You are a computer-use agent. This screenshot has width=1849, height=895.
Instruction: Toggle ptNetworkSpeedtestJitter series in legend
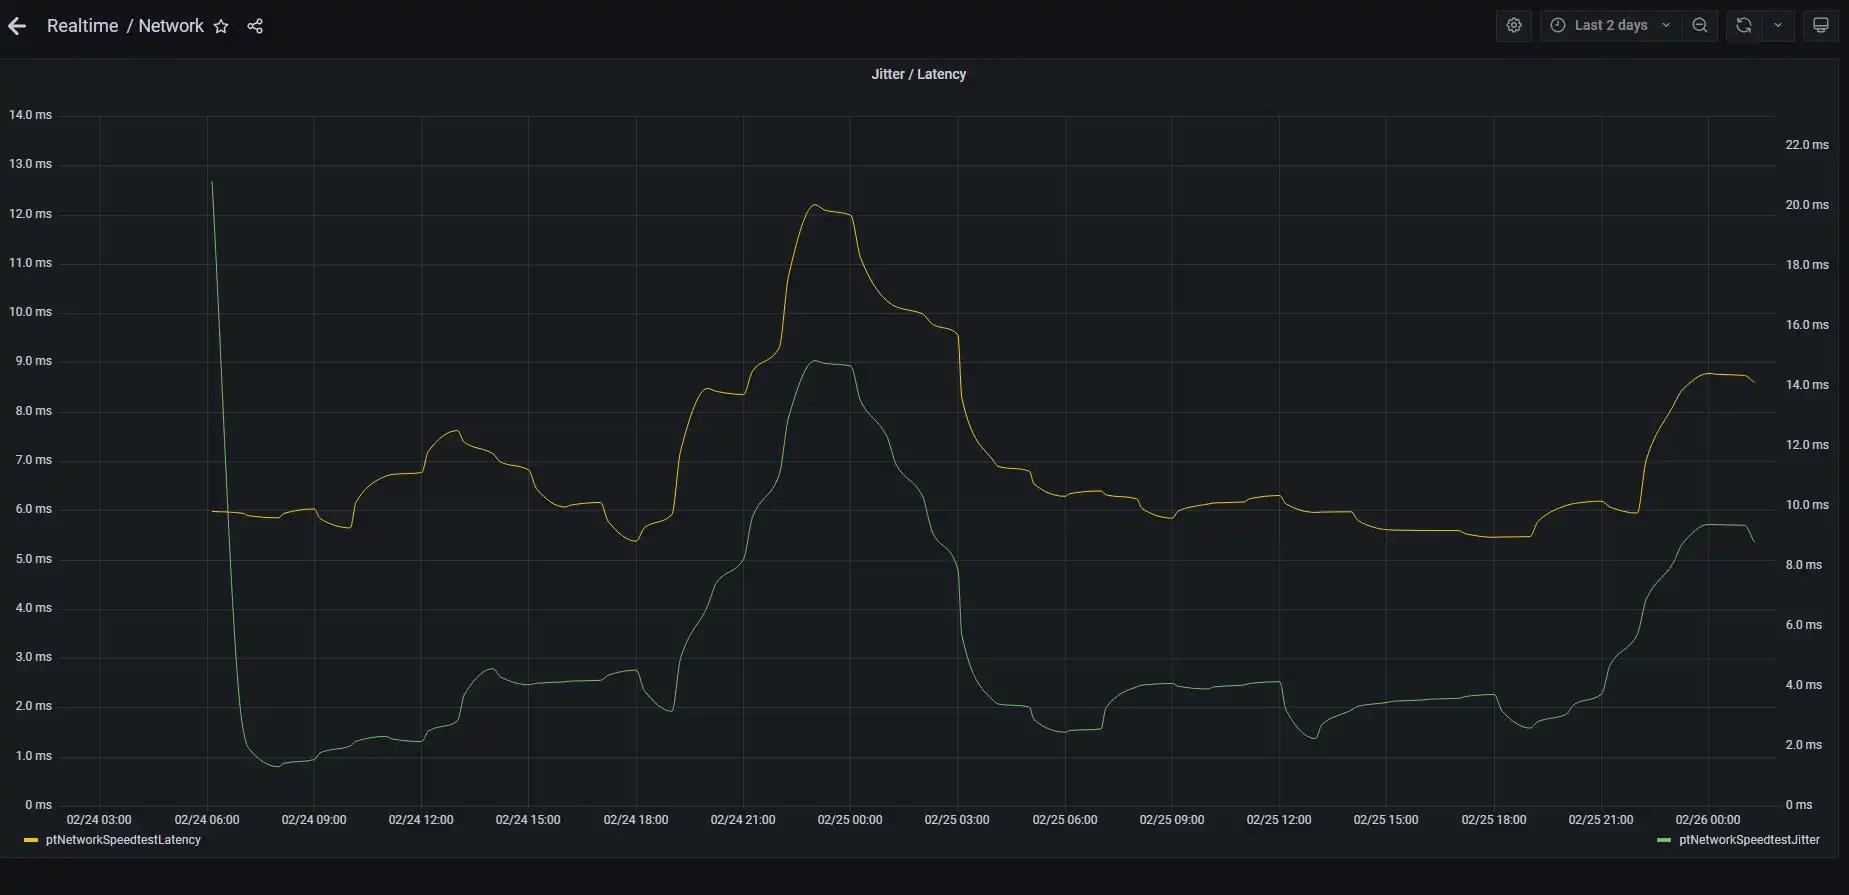(1749, 840)
